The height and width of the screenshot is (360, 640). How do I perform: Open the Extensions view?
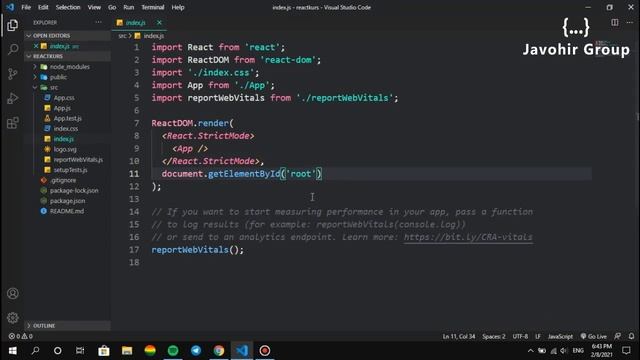pyautogui.click(x=13, y=123)
